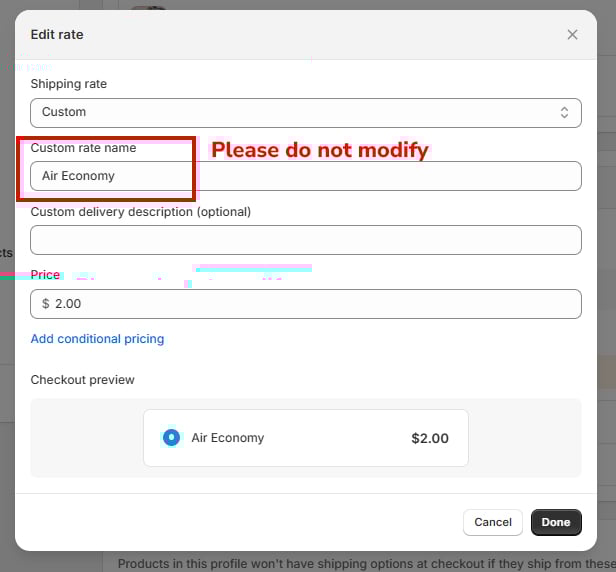Image resolution: width=616 pixels, height=572 pixels.
Task: Click the Shipping rate field label
Action: pos(68,84)
